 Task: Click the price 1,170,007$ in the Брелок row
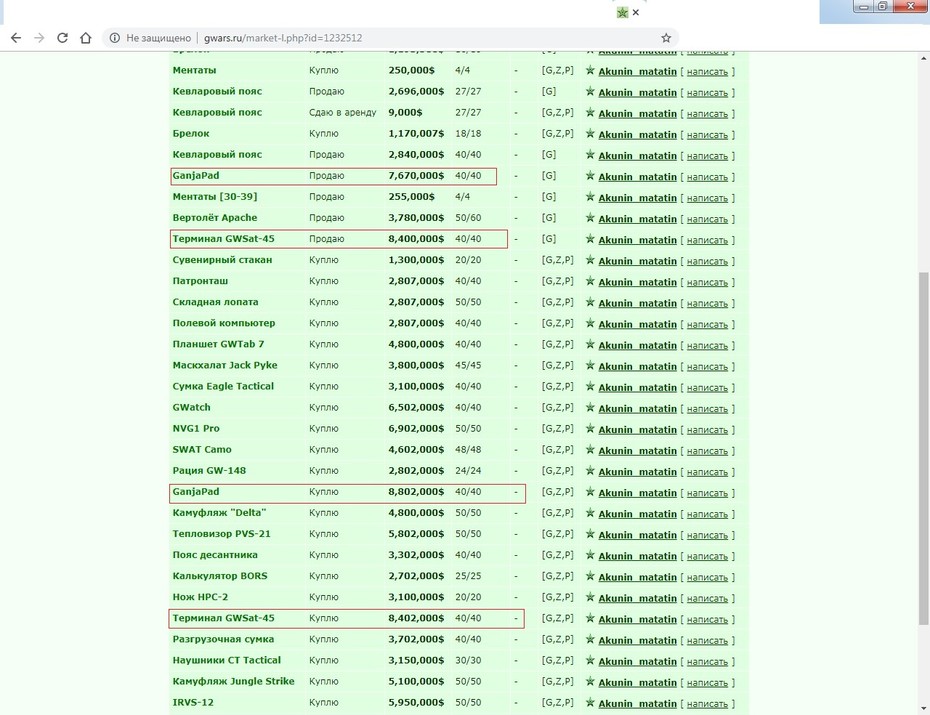click(x=416, y=133)
